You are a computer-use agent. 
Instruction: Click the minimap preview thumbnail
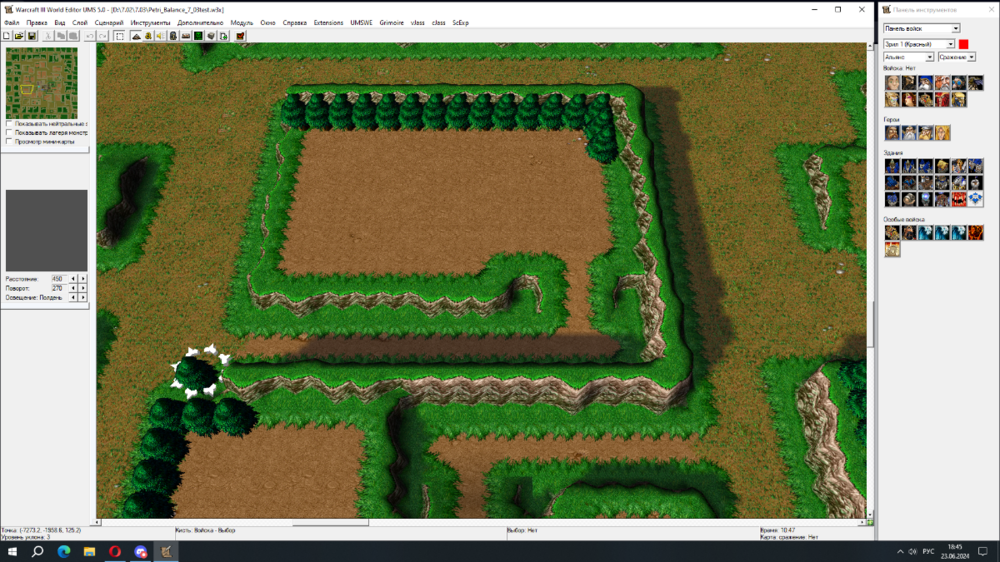(x=41, y=84)
